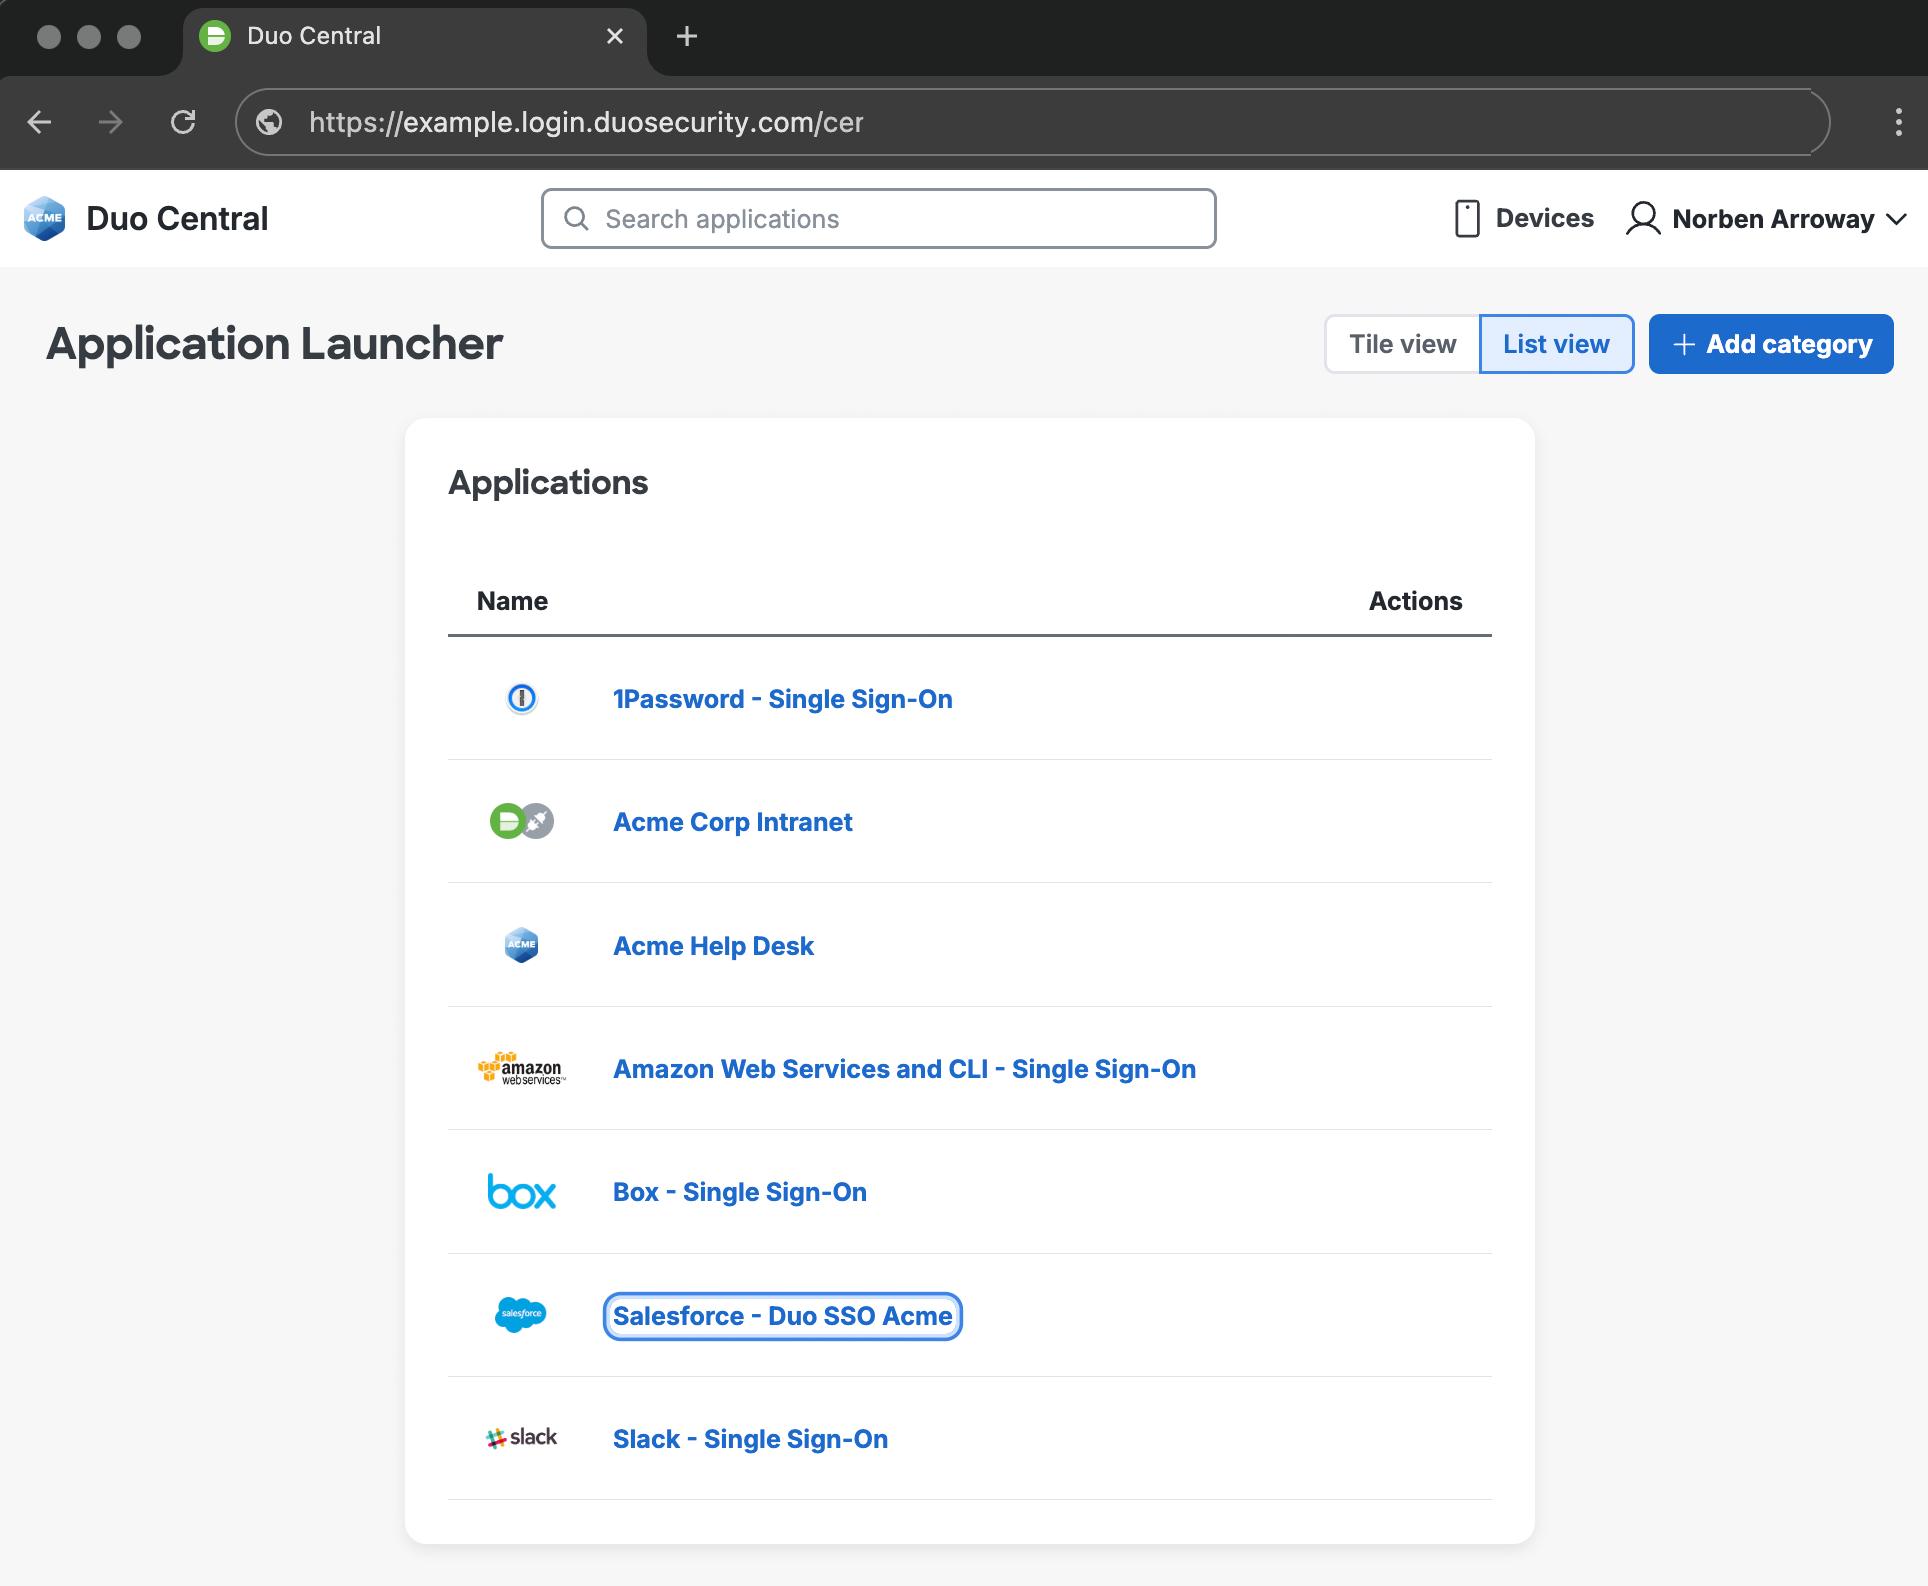Click inside the Search applications field
This screenshot has height=1586, width=1928.
[878, 218]
